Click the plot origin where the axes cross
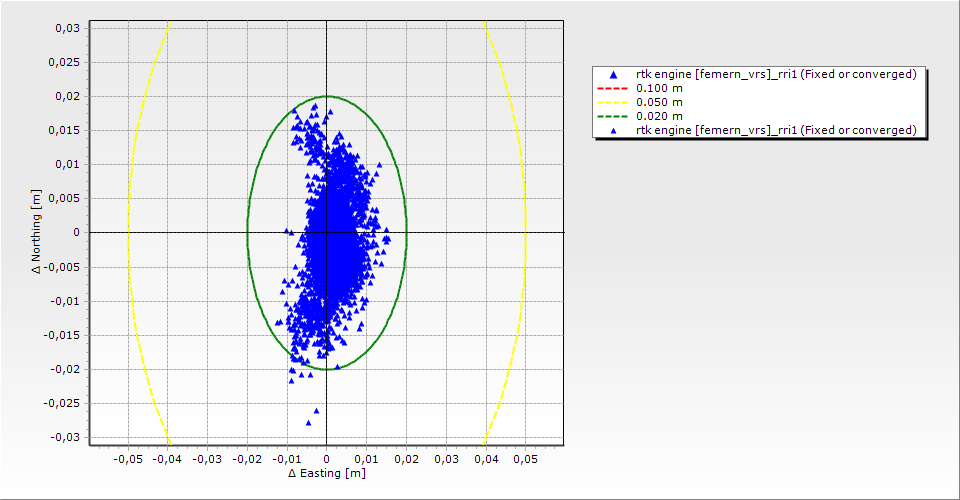 click(326, 232)
